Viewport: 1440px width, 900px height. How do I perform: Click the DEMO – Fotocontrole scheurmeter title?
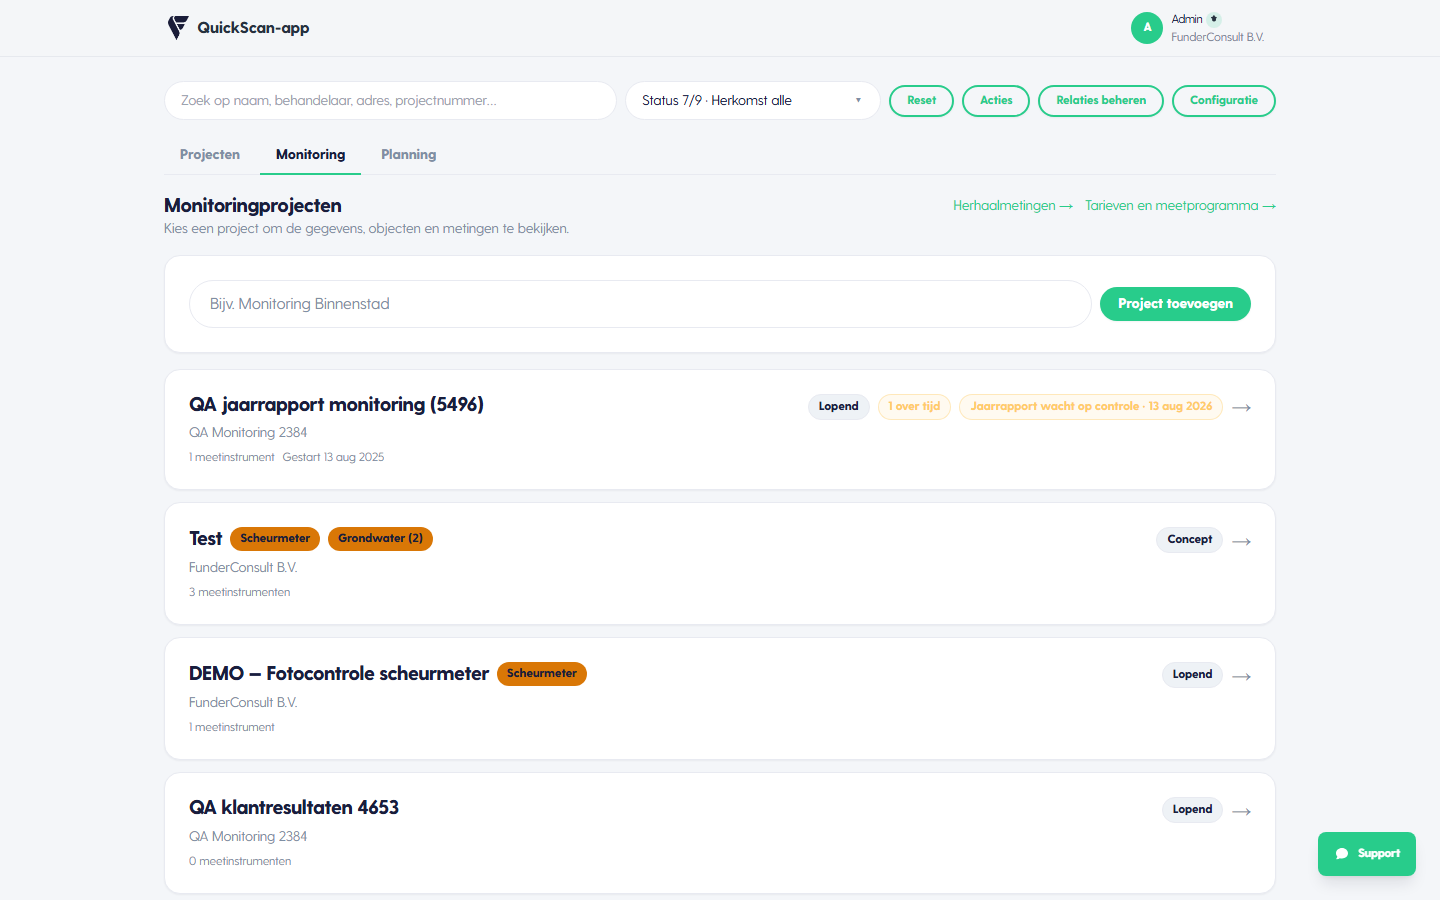coord(339,674)
